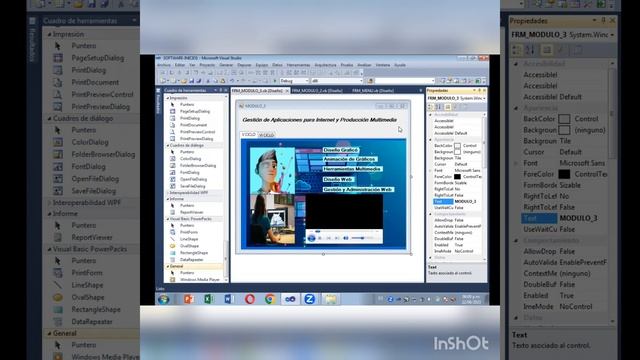
Task: Select PrintDocument control in the toolbox
Action: coord(193,125)
